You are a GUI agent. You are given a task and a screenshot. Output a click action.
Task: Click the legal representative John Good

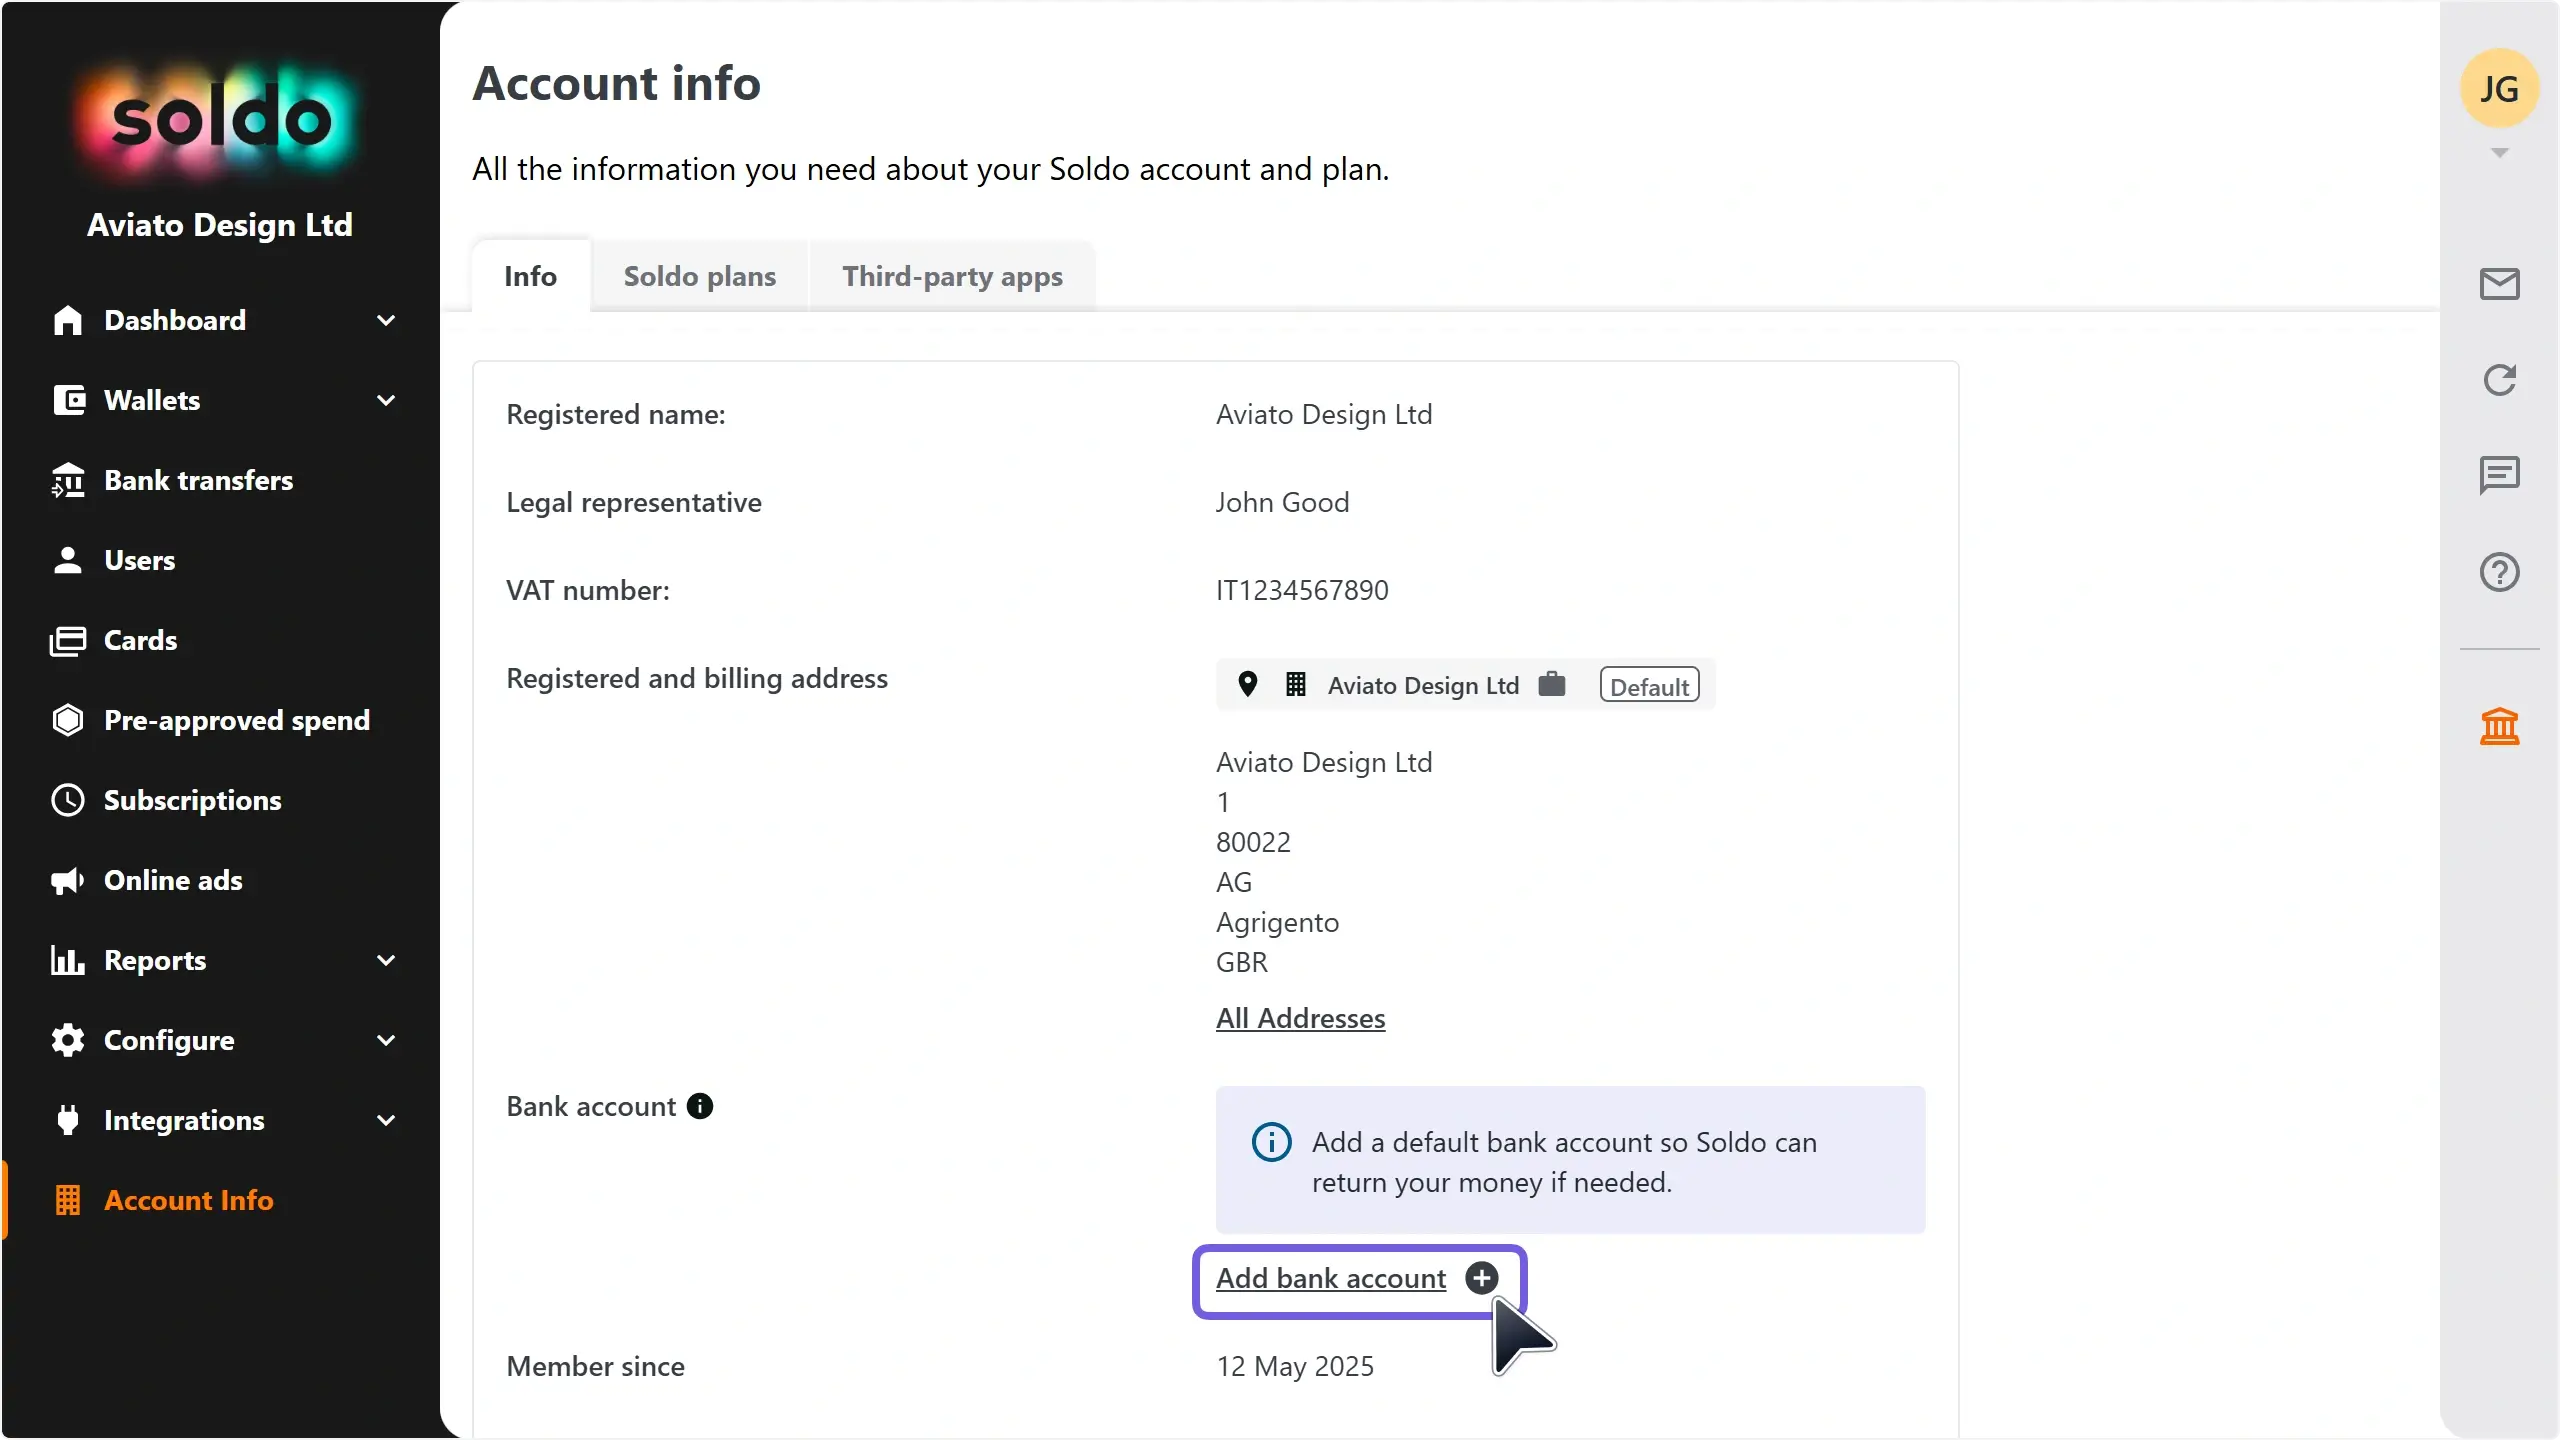[x=1282, y=502]
